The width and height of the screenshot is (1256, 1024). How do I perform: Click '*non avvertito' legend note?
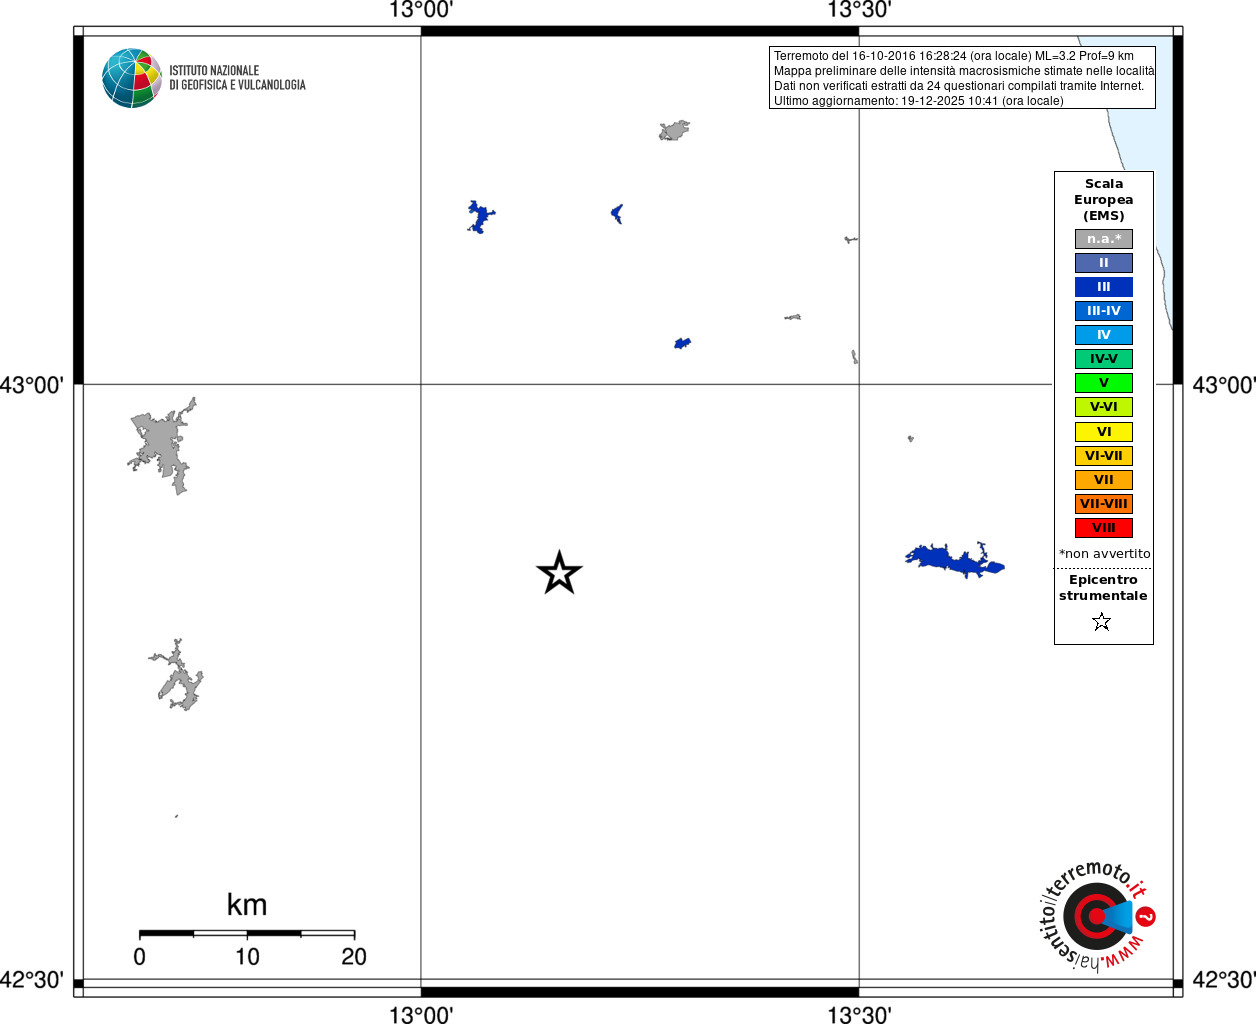[x=1105, y=554]
